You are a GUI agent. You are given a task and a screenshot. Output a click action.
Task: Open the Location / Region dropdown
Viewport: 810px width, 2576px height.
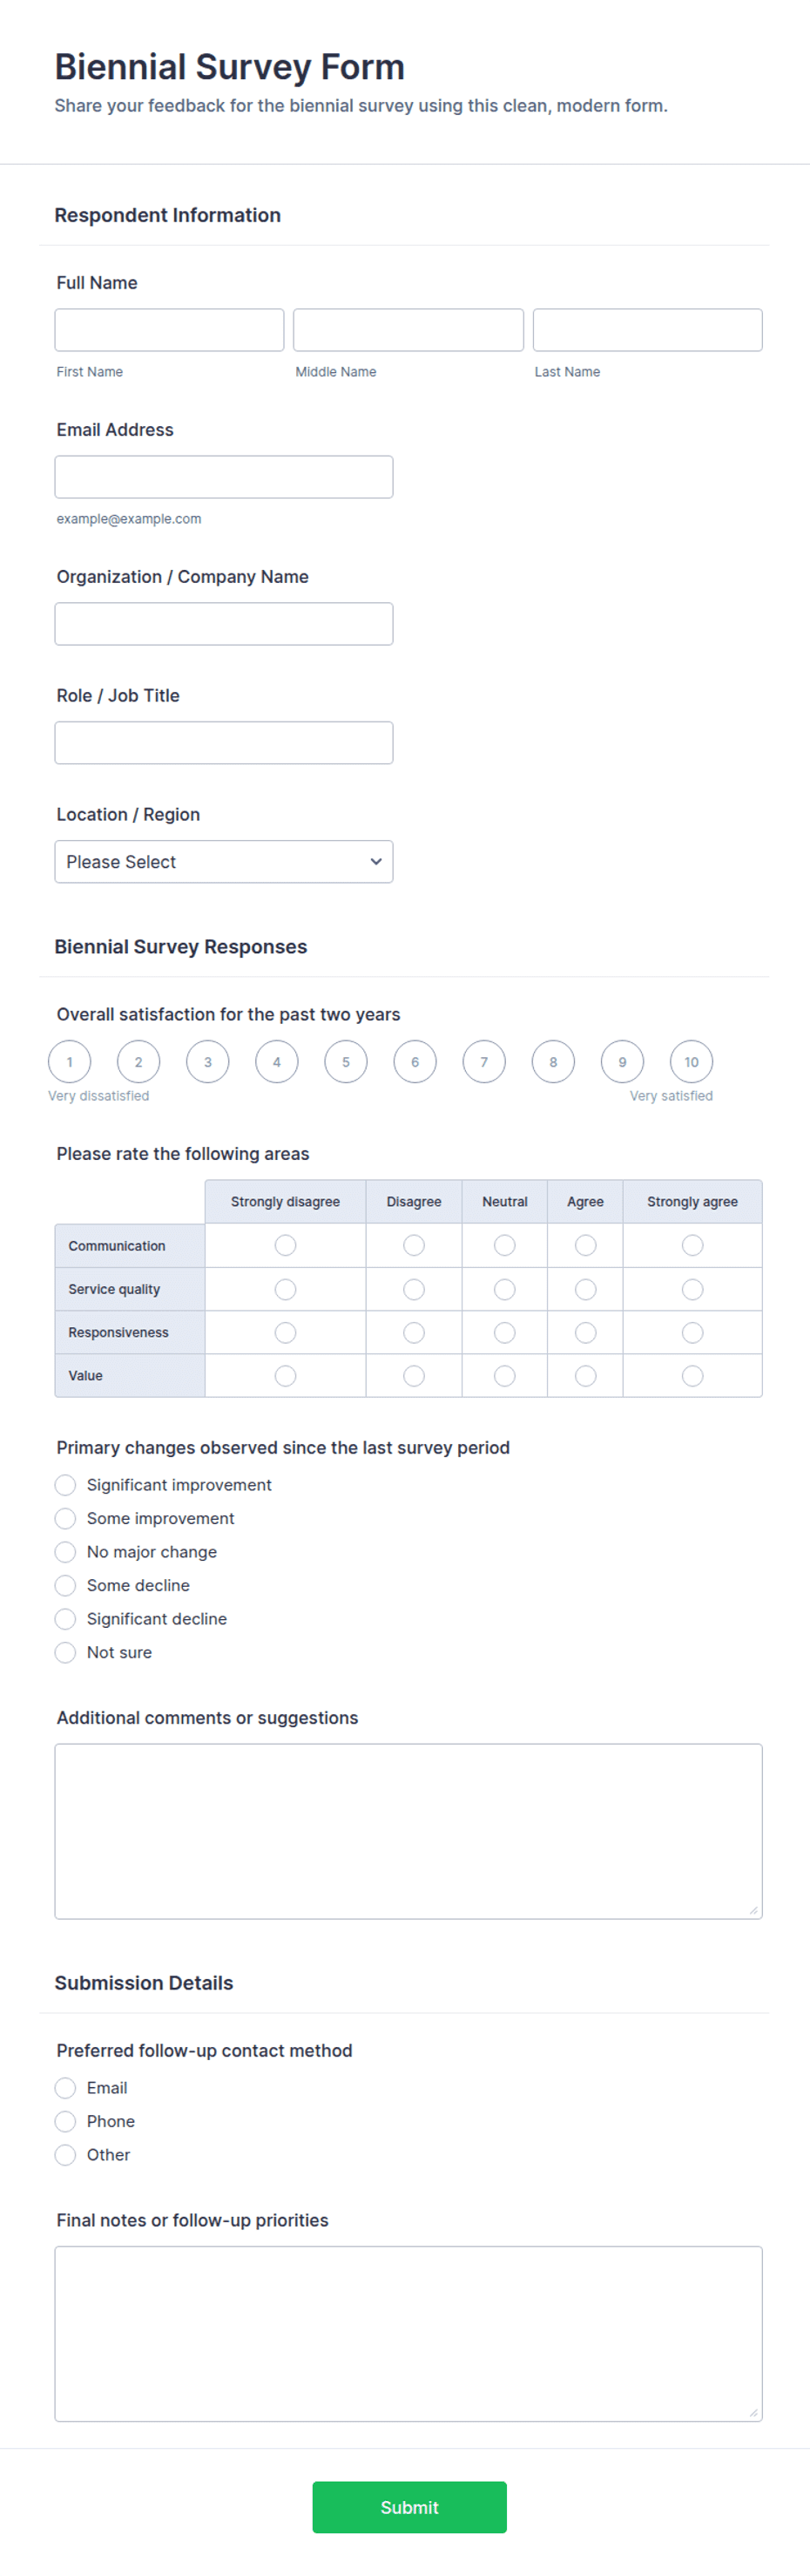[x=224, y=861]
